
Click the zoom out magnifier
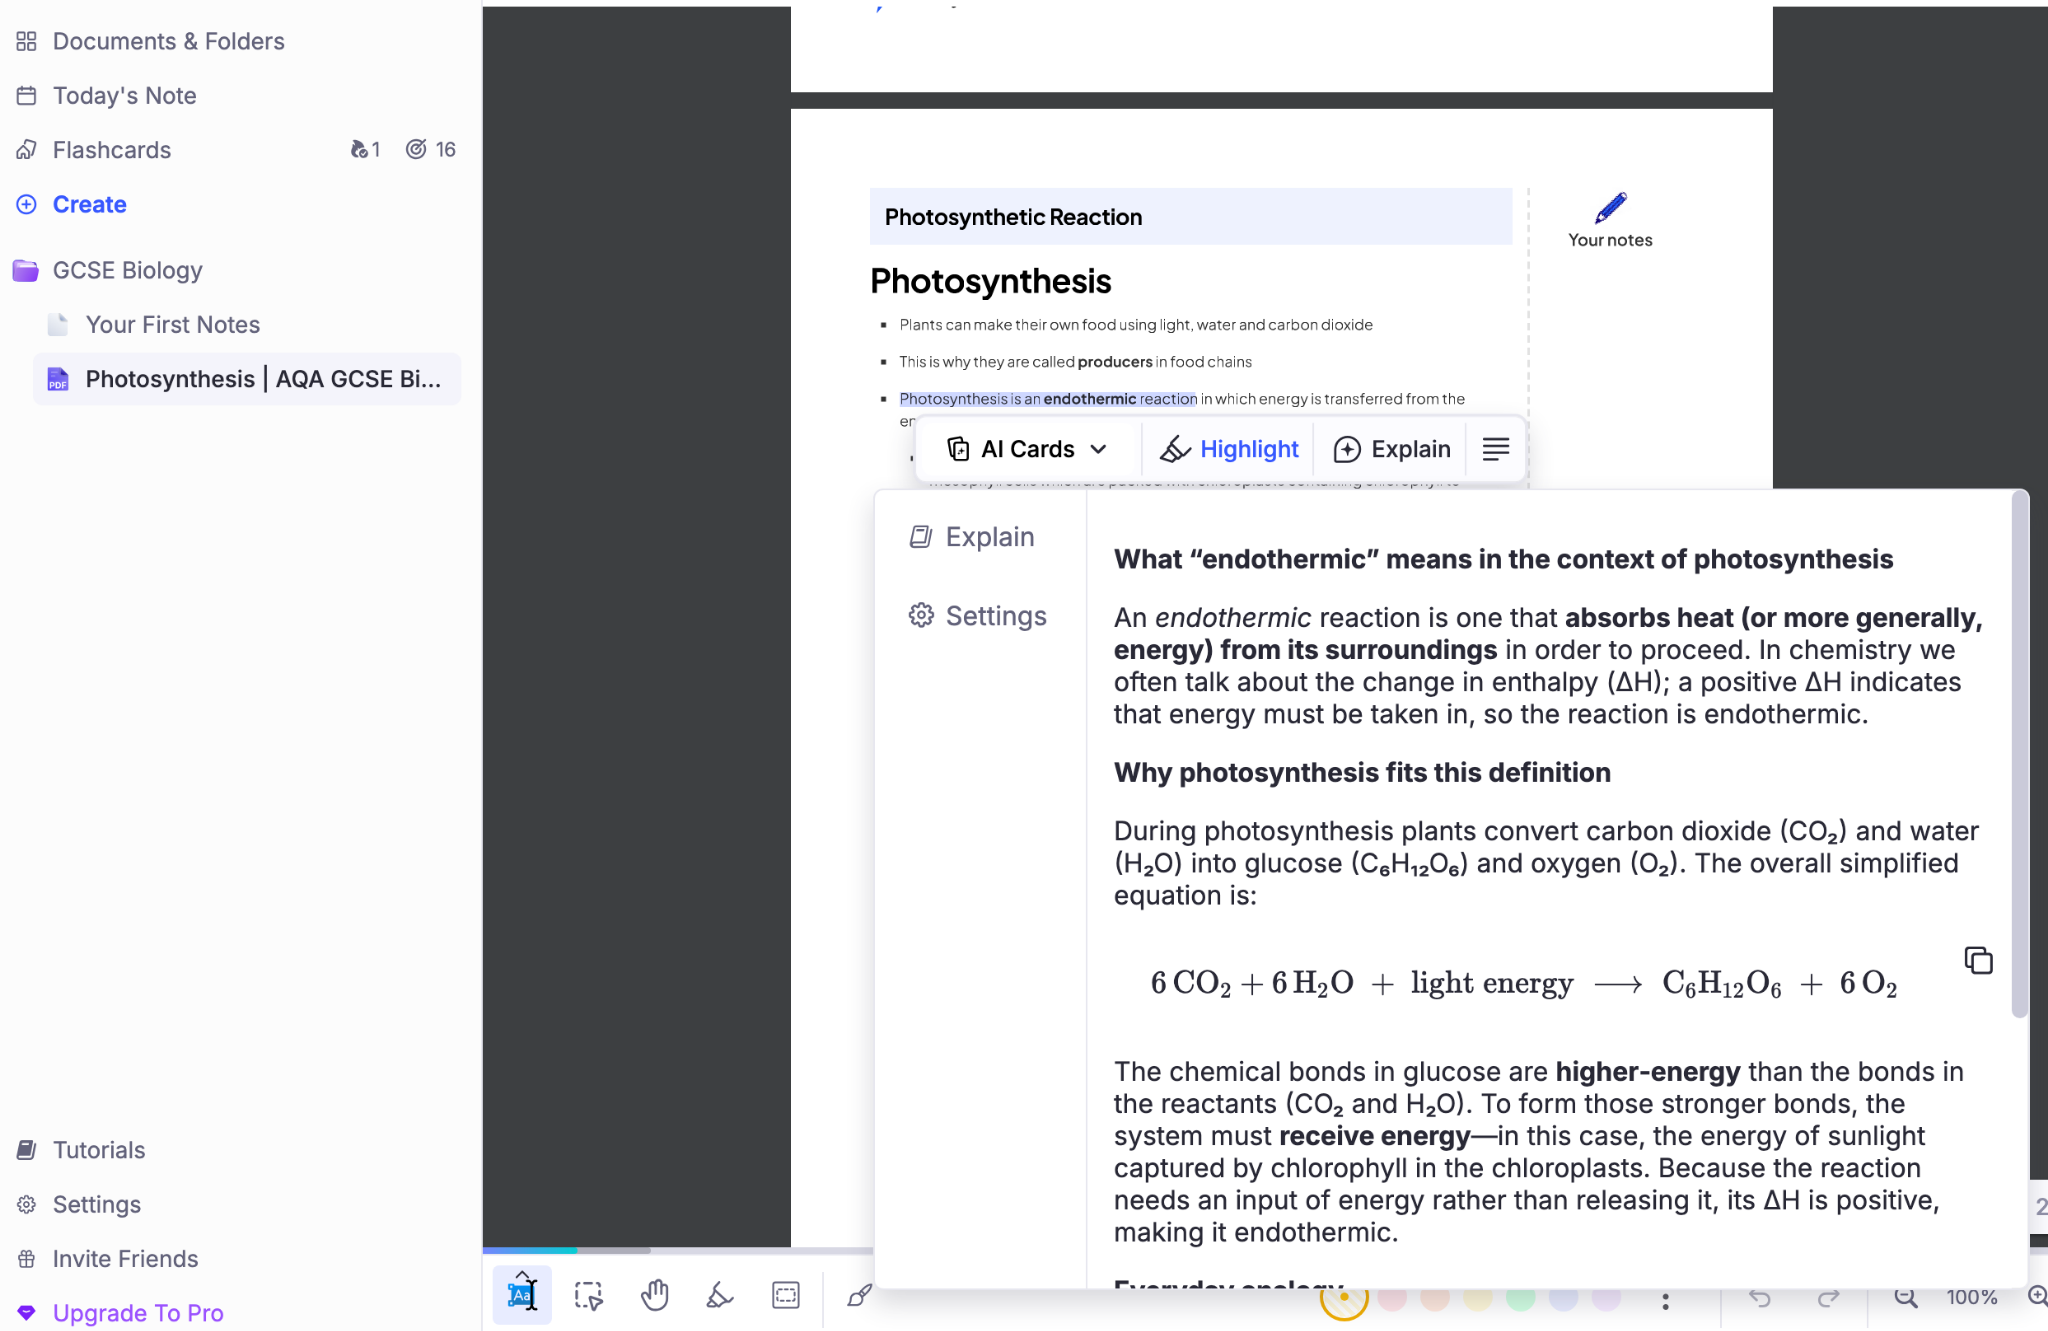coord(1906,1298)
